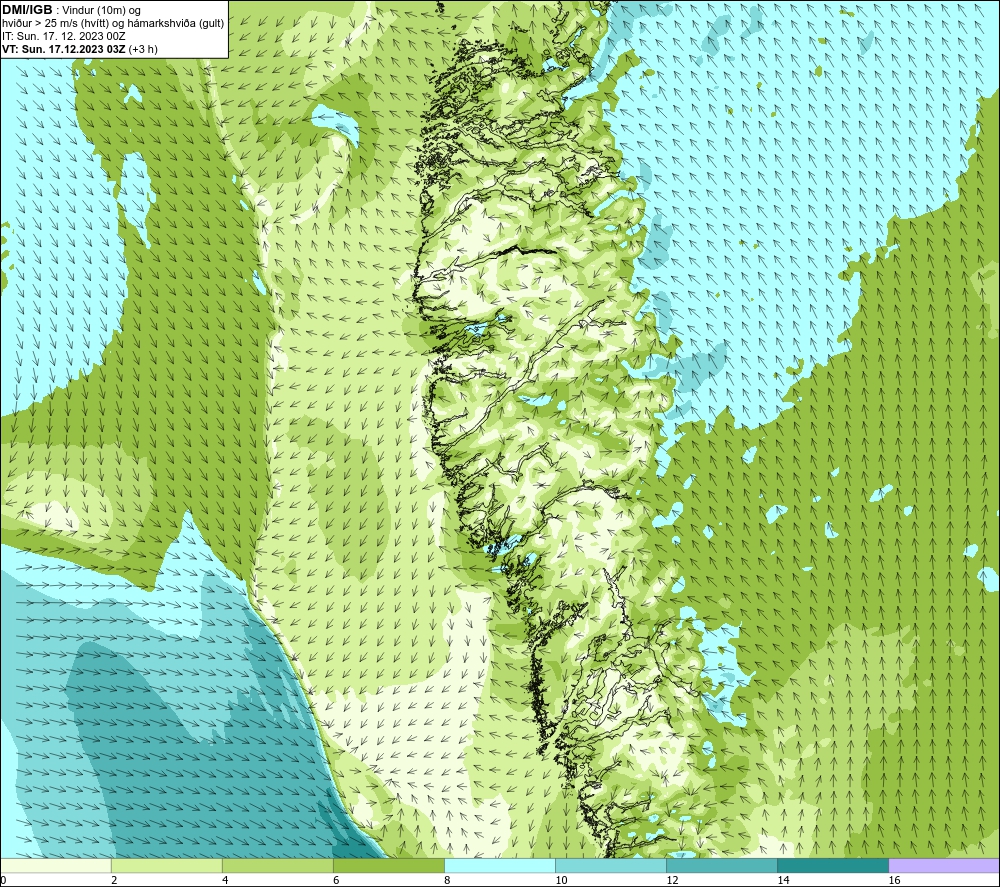Viewport: 1000px width, 887px height.
Task: Click the 'hviður > 25 m/s' legend line
Action: tap(113, 23)
